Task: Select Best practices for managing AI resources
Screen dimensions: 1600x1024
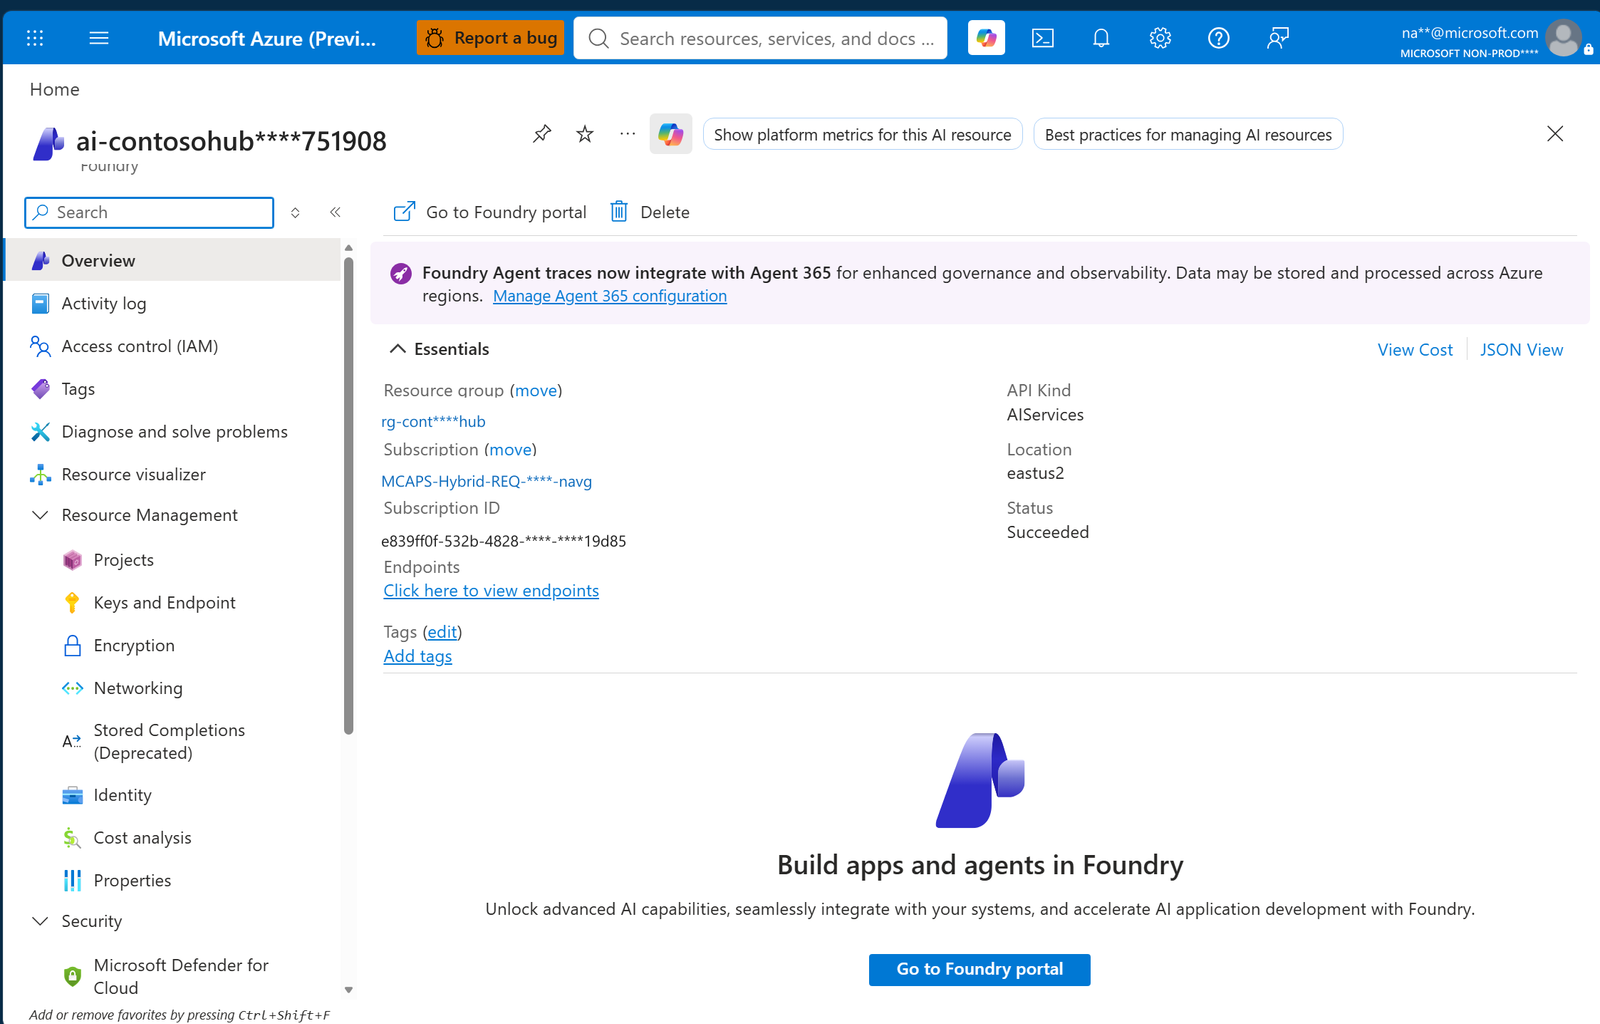Action: (x=1188, y=135)
